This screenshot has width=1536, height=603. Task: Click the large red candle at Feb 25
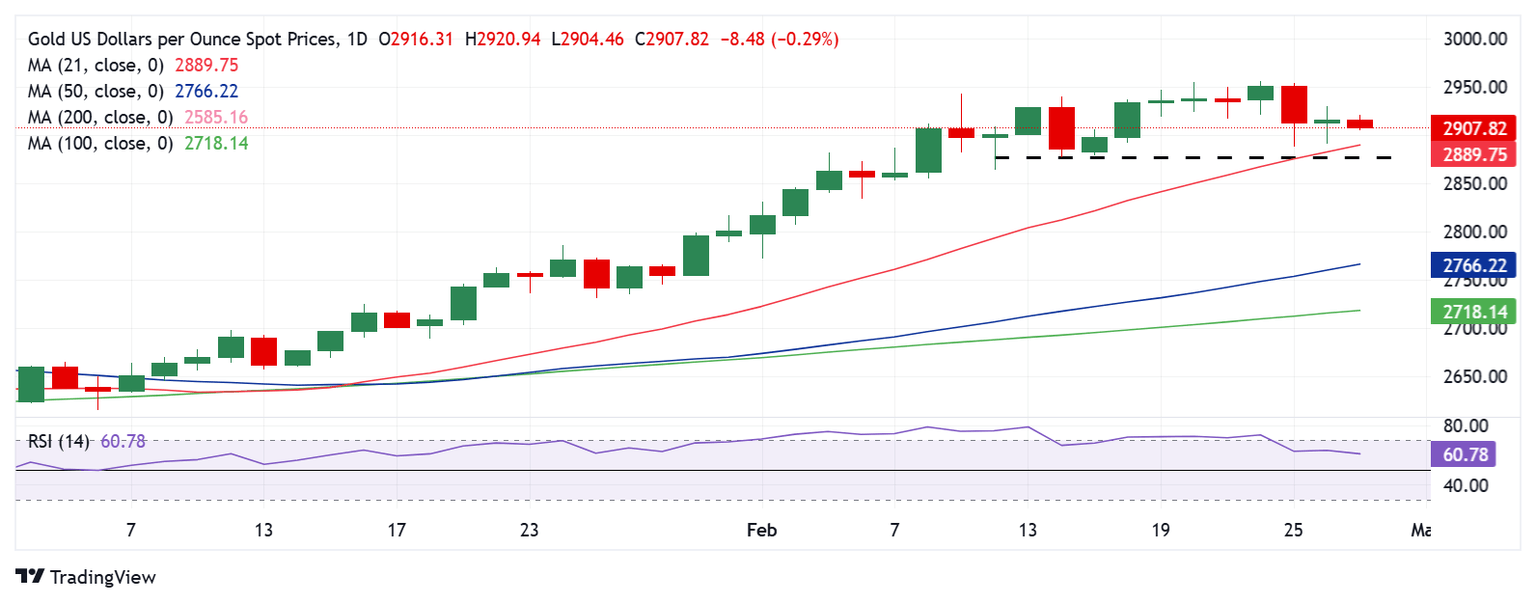(1294, 104)
